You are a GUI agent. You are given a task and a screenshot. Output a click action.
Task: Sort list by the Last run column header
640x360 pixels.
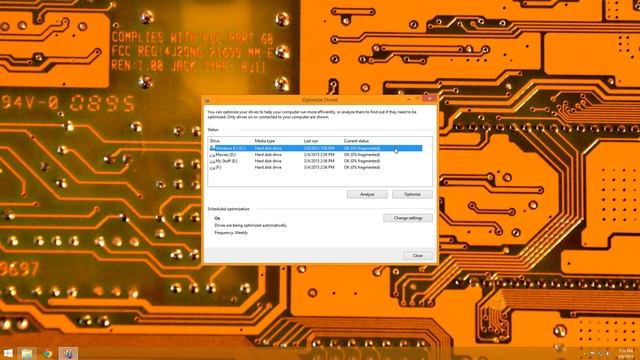point(311,141)
